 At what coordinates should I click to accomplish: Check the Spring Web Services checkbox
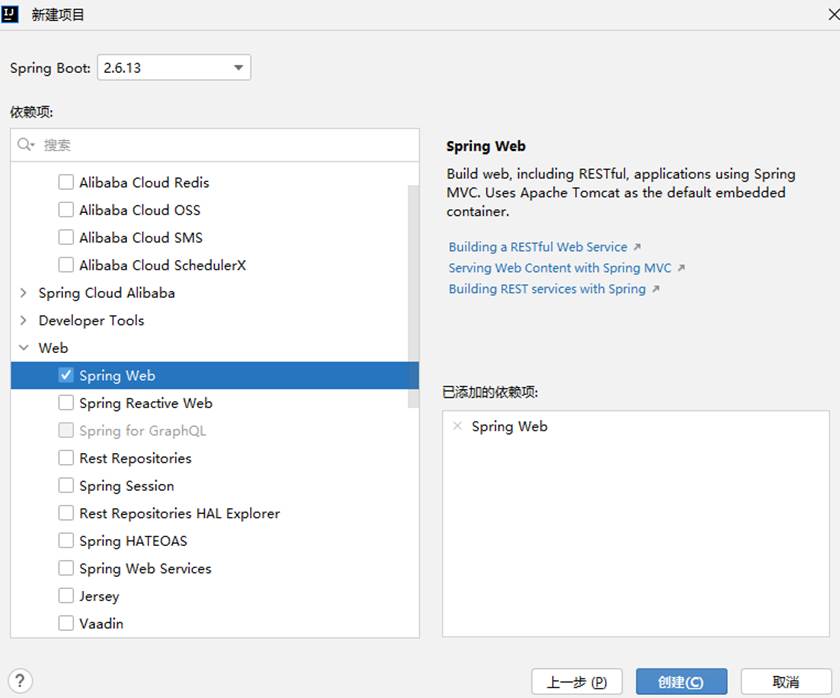coord(66,568)
